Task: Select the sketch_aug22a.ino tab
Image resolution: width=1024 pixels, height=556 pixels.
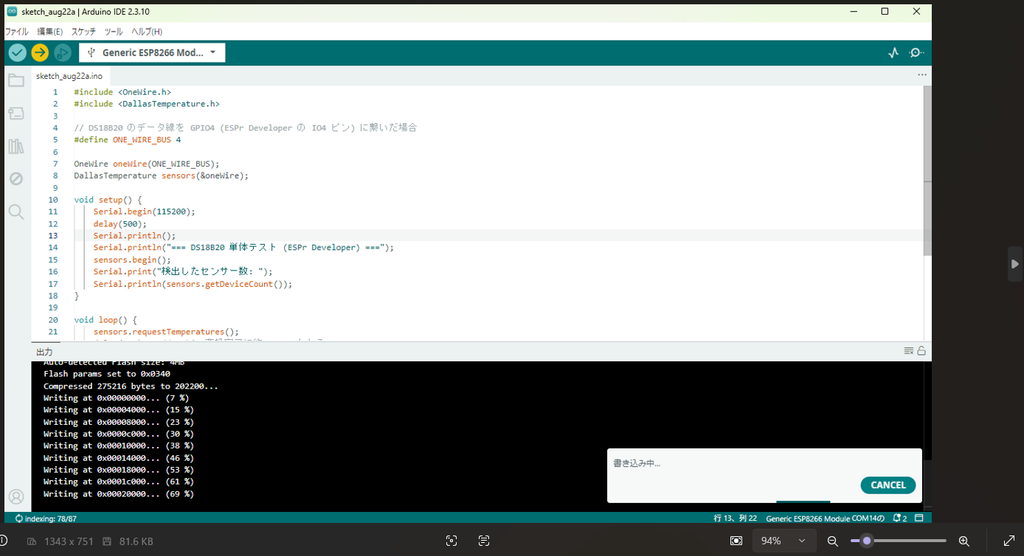Action: click(69, 76)
